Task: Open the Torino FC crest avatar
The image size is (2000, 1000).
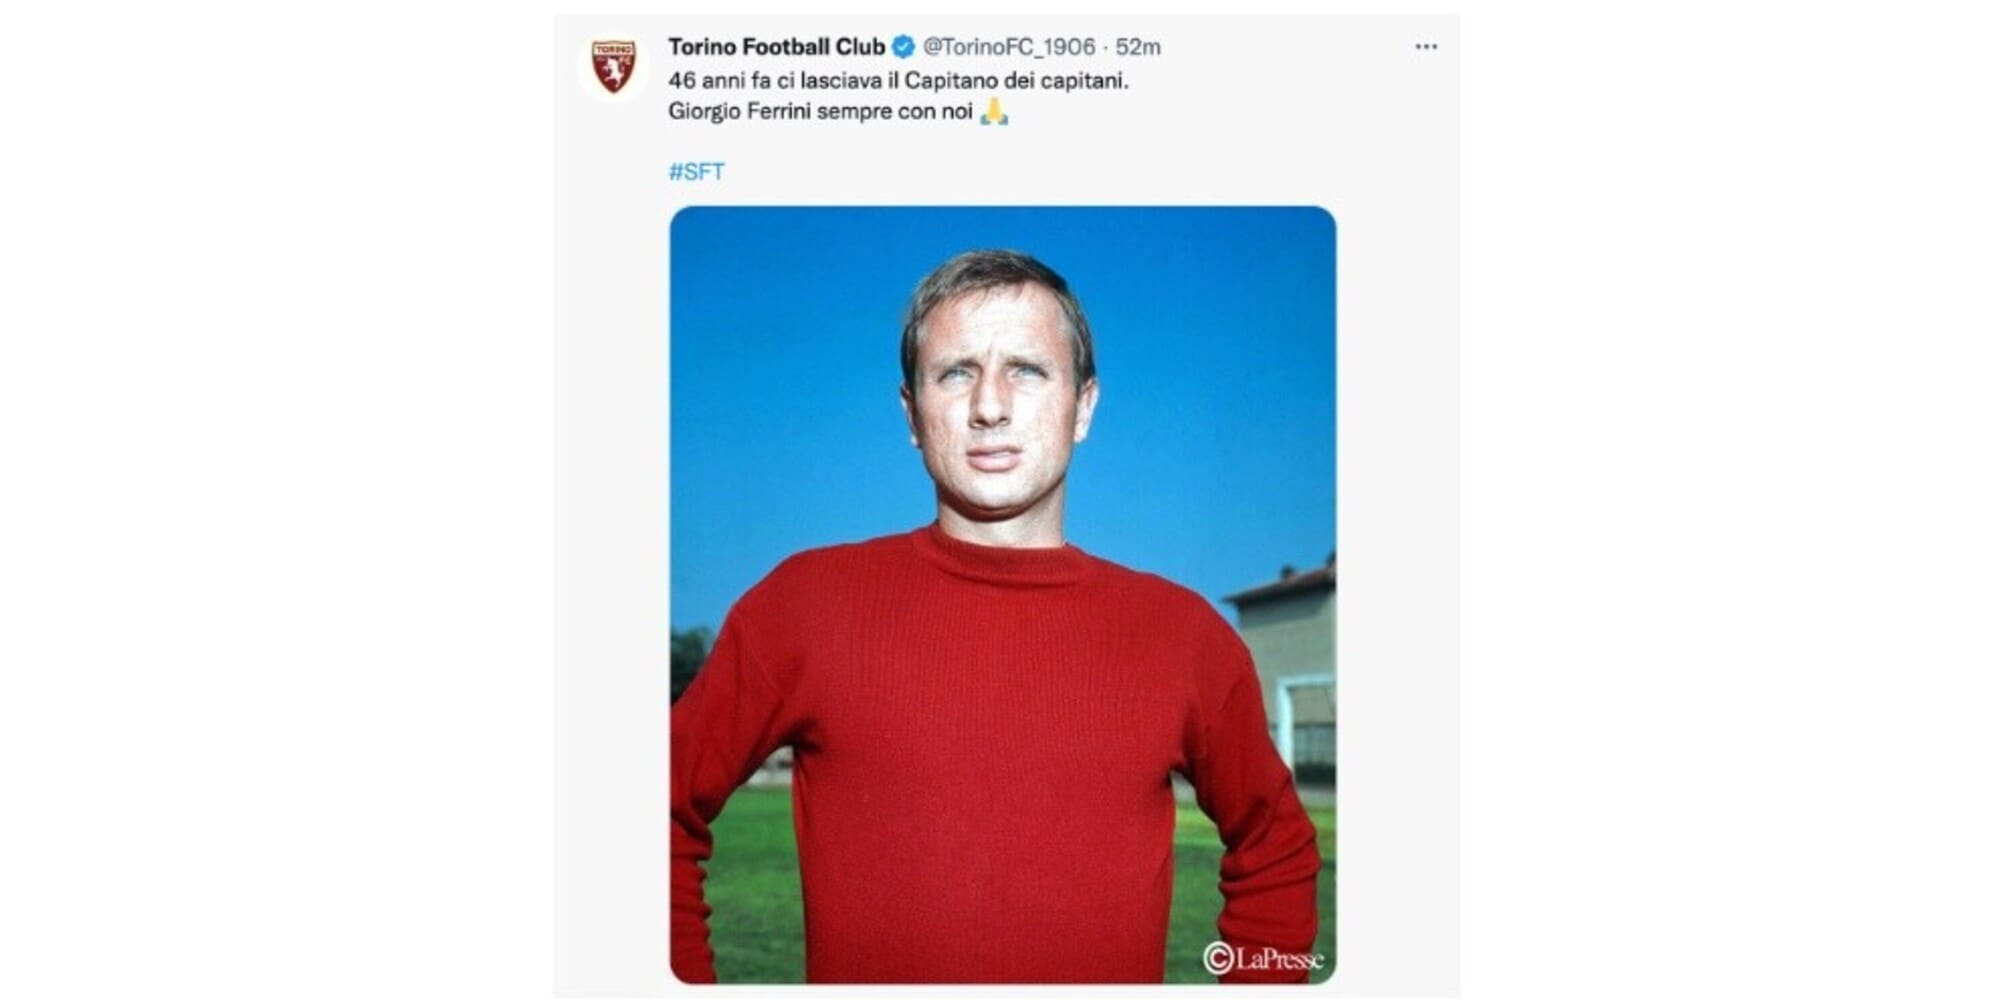Action: (x=613, y=67)
